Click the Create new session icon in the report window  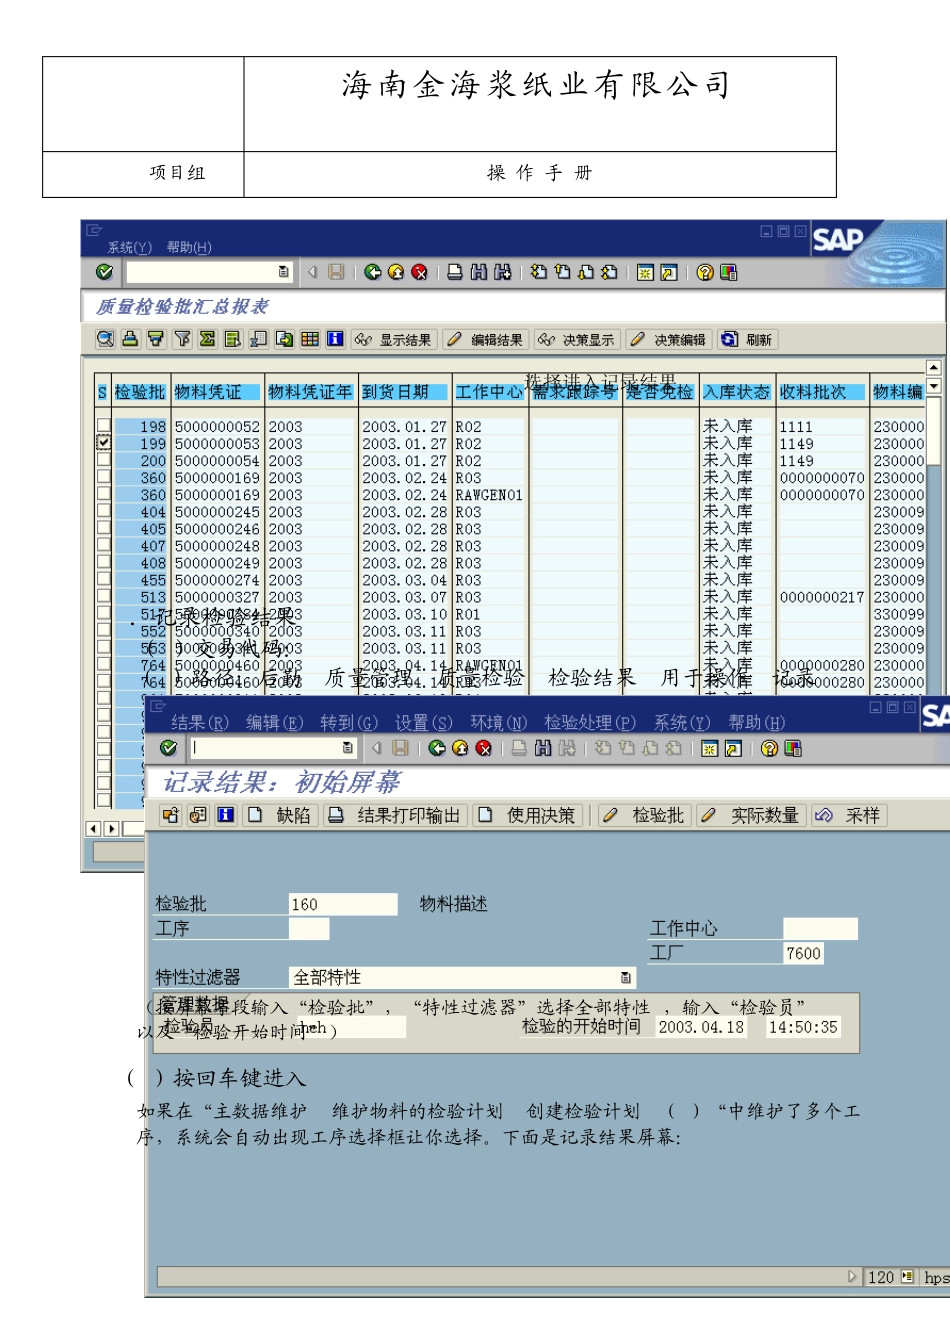[x=645, y=272]
